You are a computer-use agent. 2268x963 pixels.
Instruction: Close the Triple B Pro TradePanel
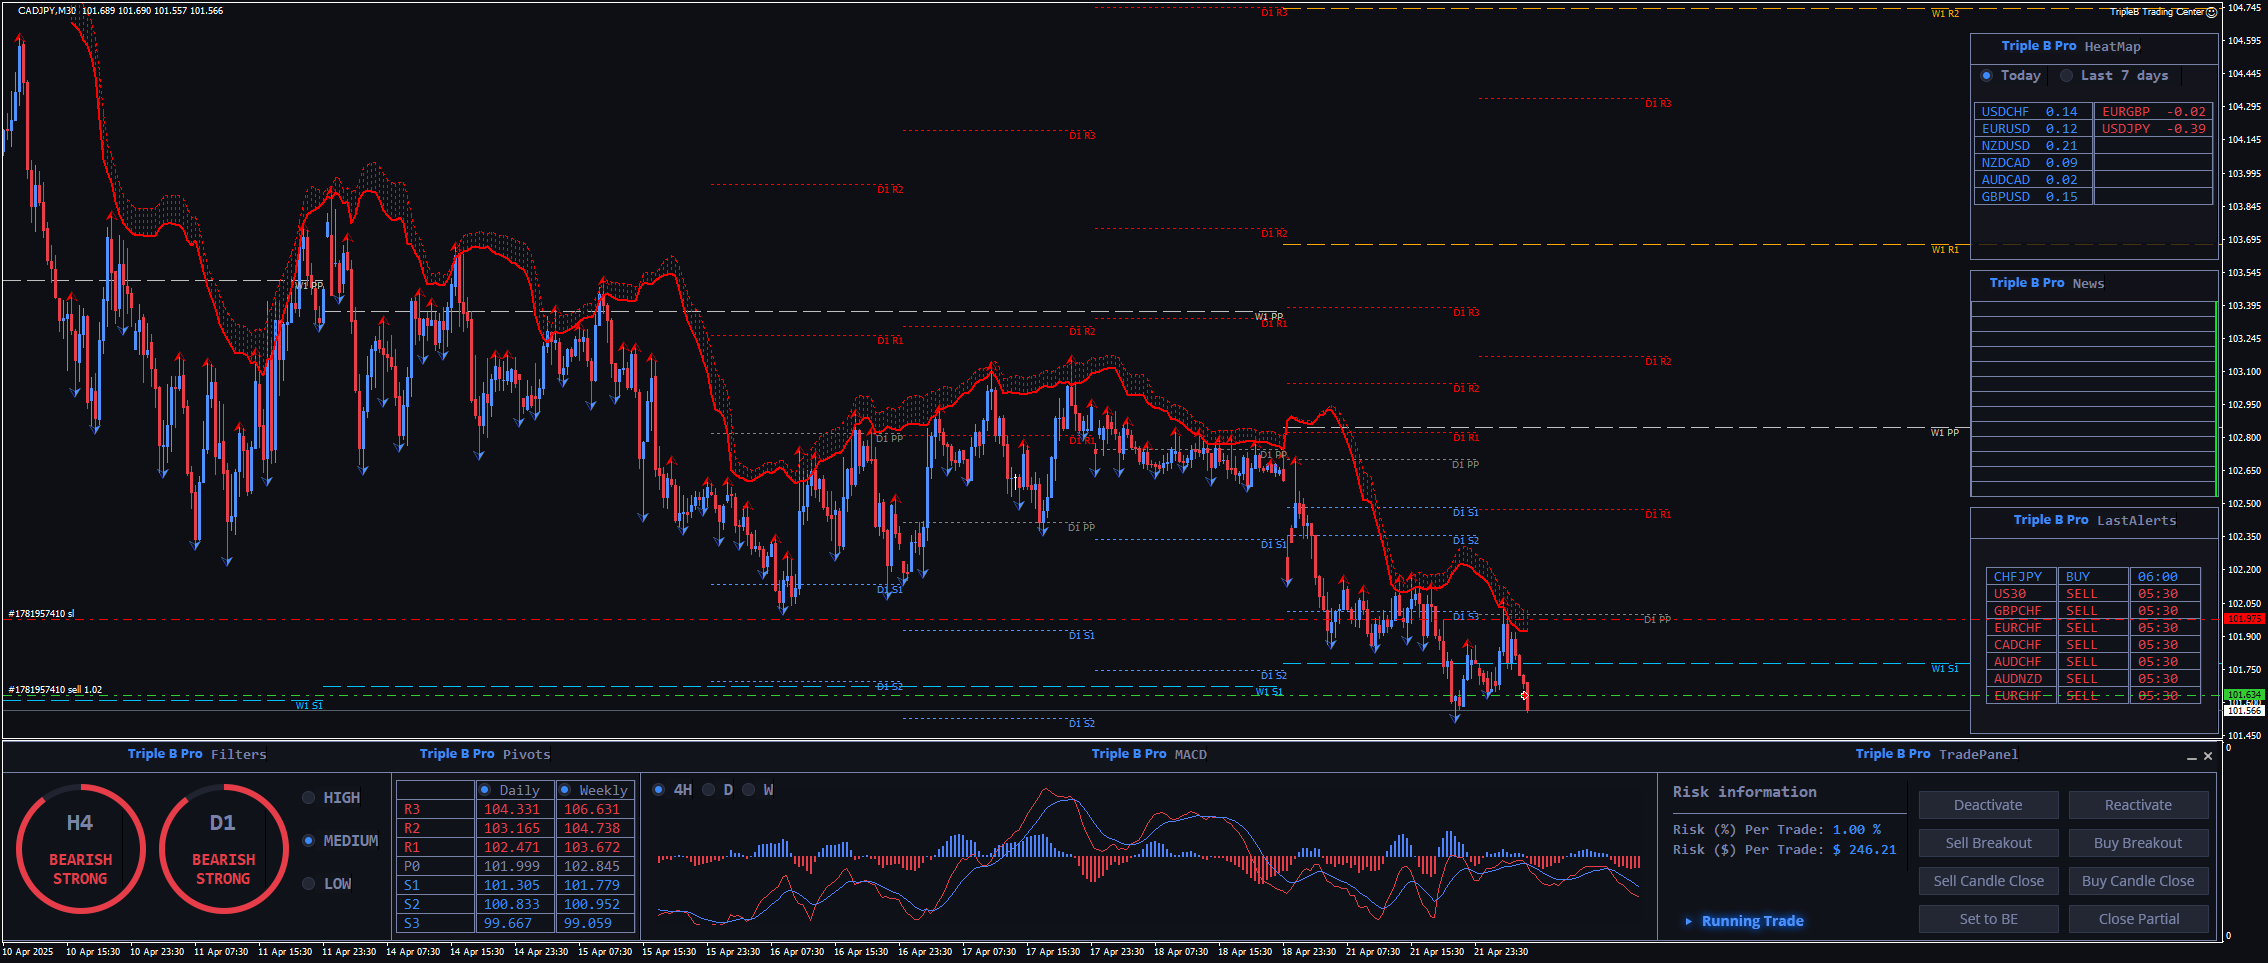[x=2208, y=756]
